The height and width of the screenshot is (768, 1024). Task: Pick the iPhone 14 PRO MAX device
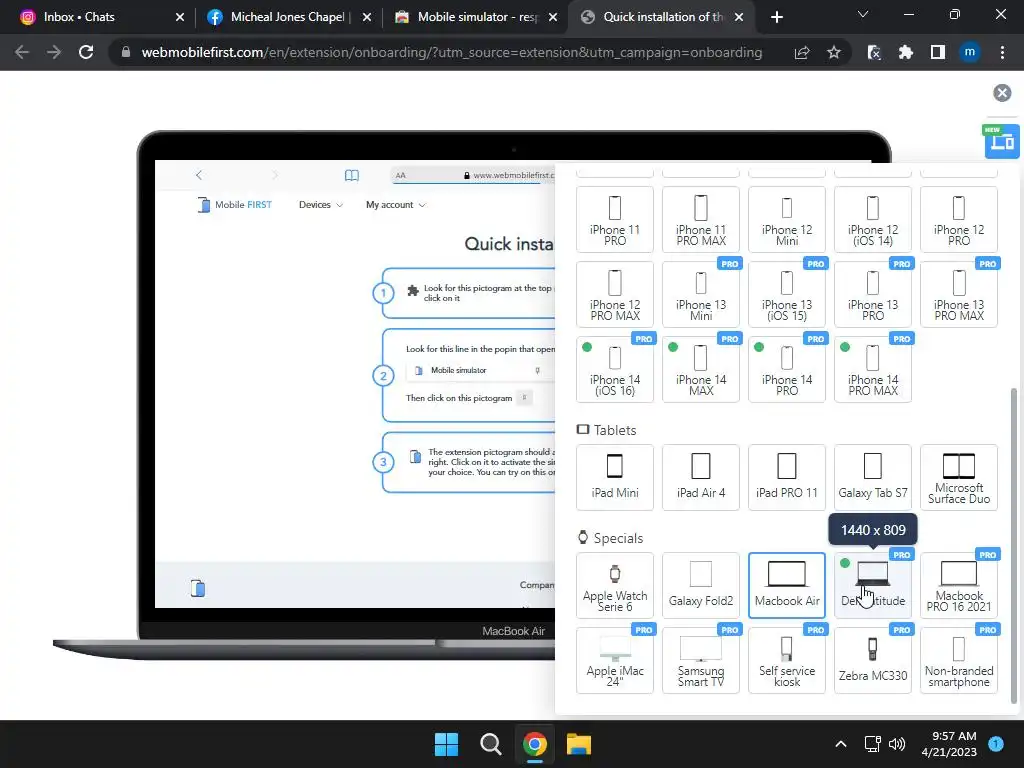(872, 370)
